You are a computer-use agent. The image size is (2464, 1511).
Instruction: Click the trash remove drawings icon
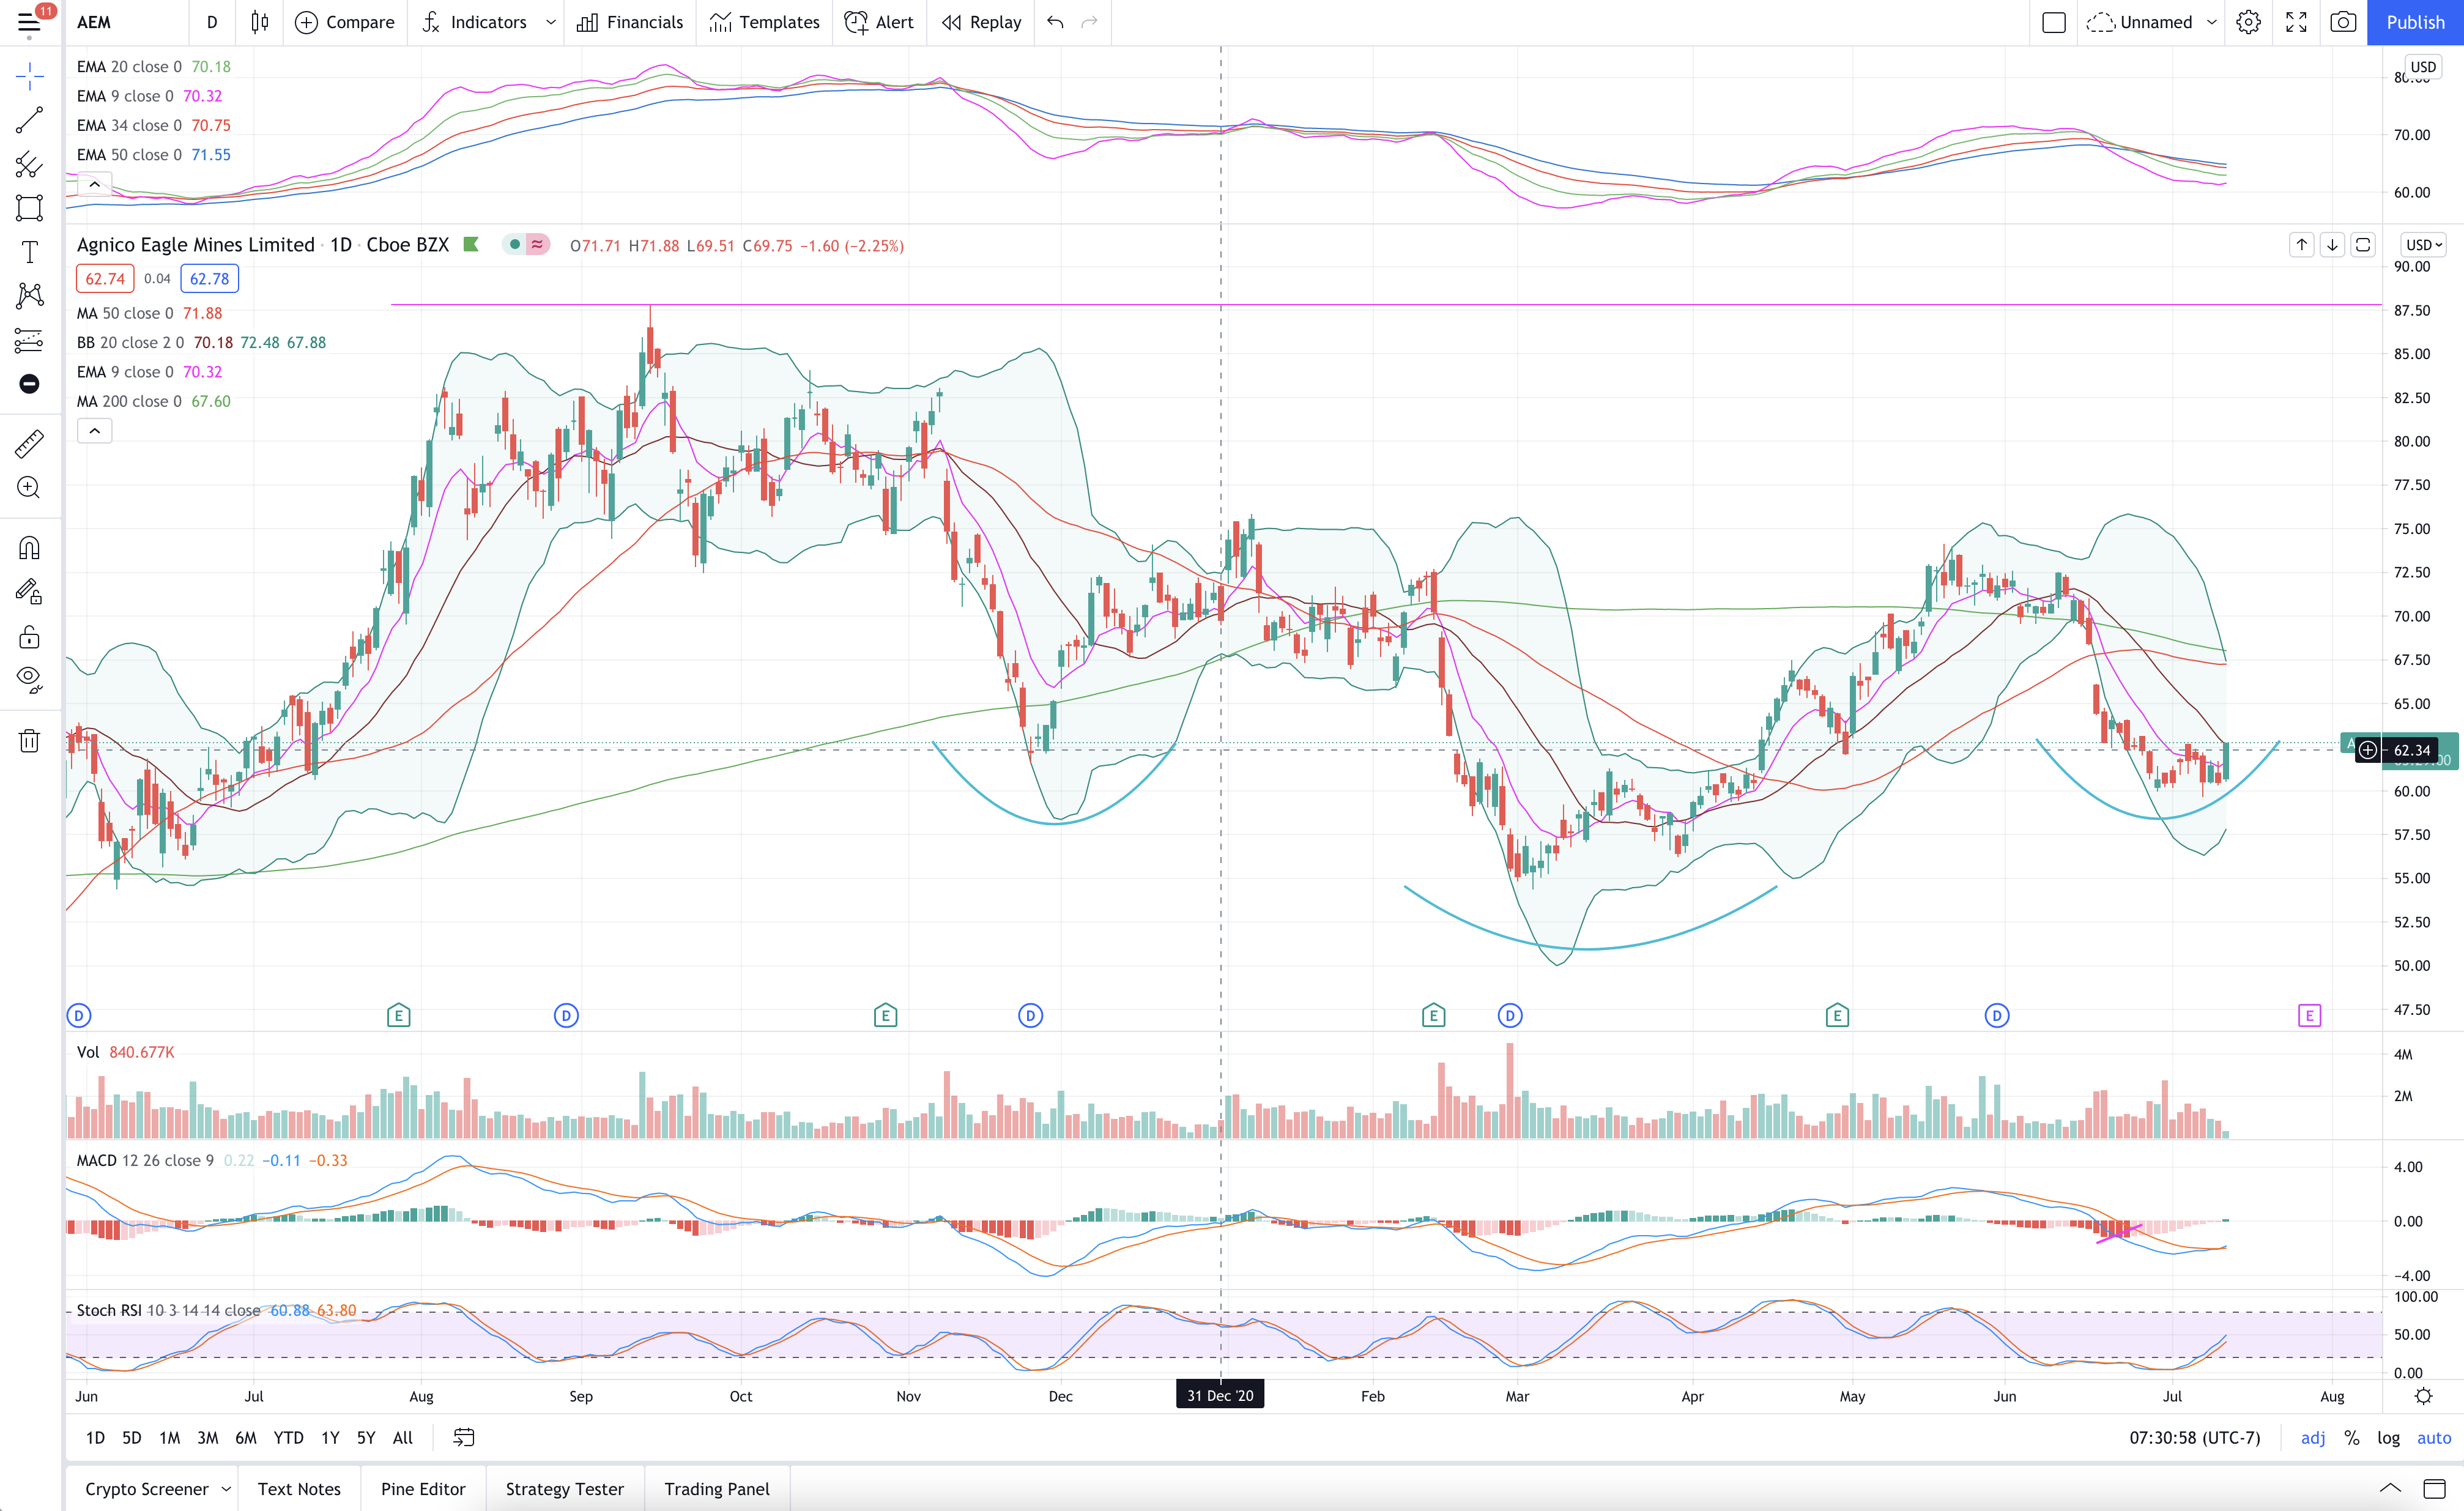pos(29,741)
